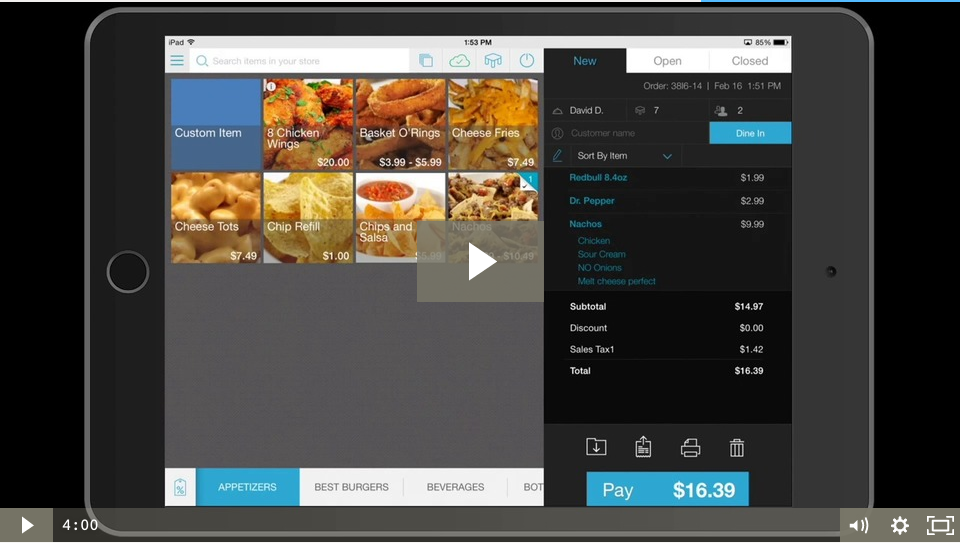
Task: Click the David D. server name
Action: click(586, 111)
